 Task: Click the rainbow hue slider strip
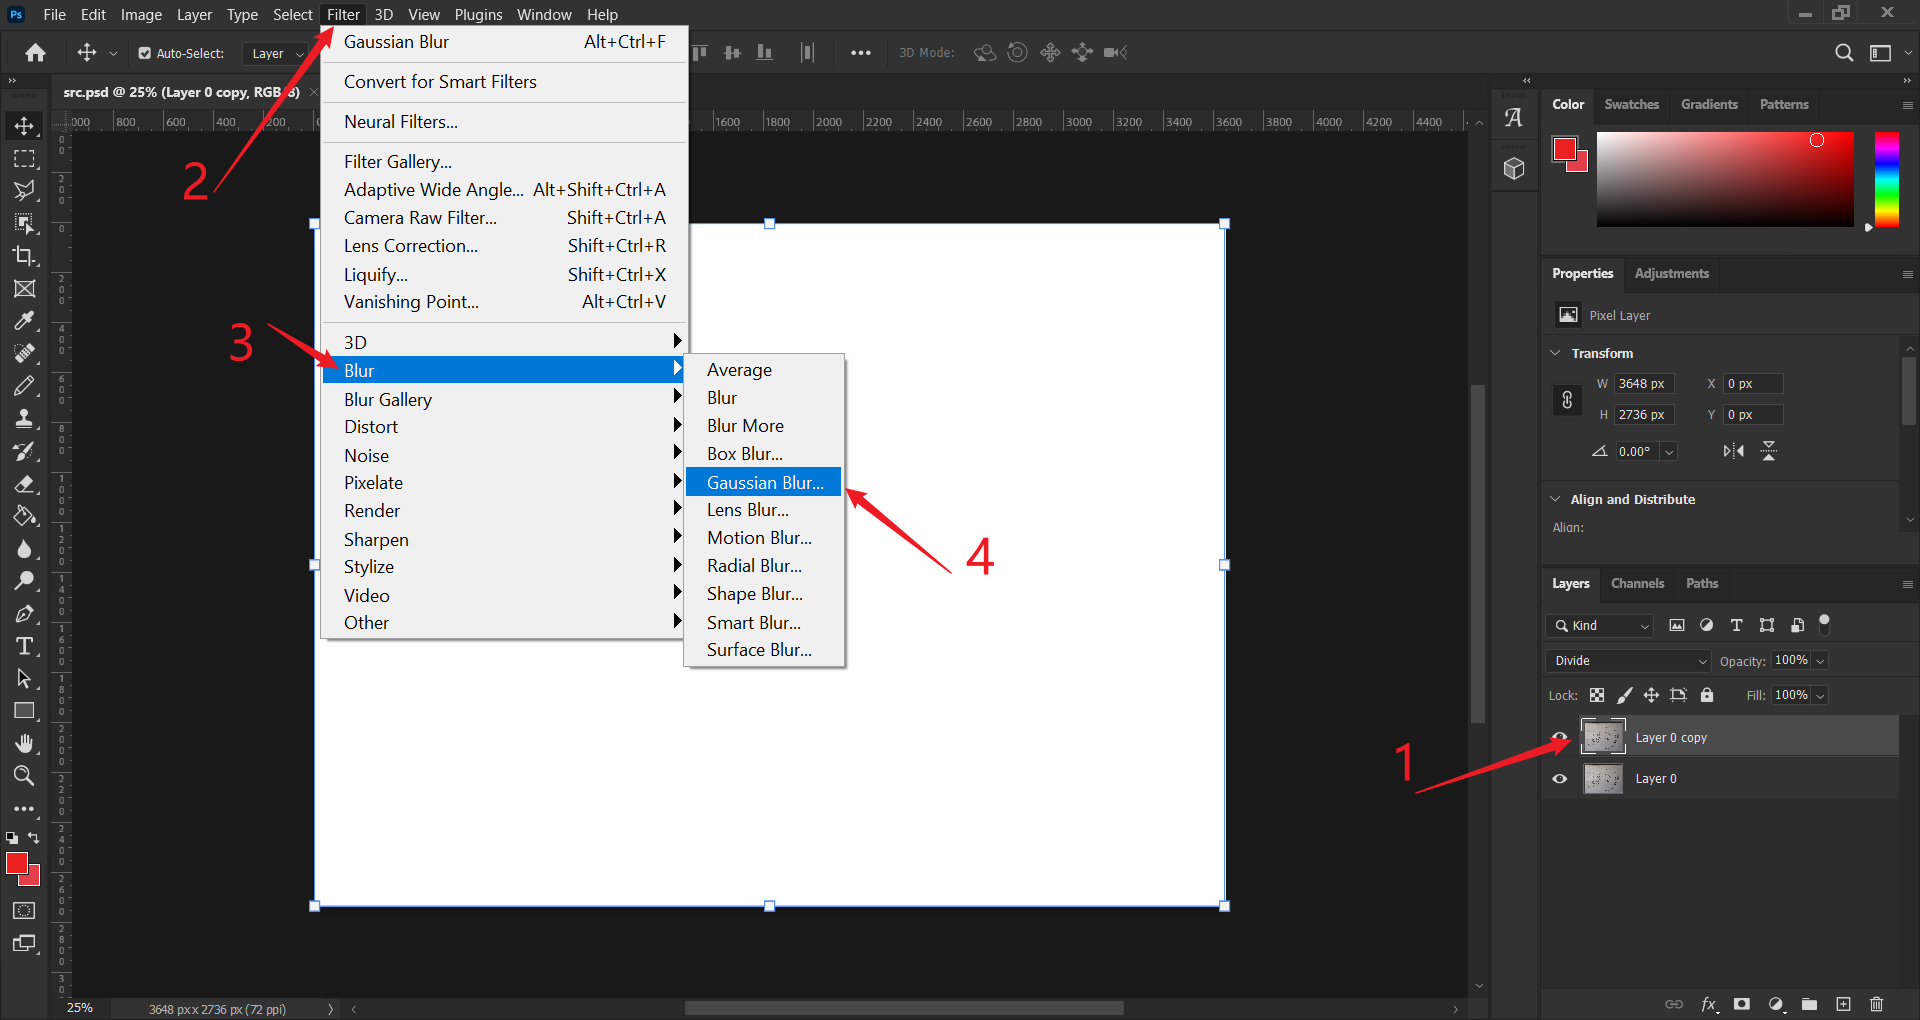[x=1886, y=179]
